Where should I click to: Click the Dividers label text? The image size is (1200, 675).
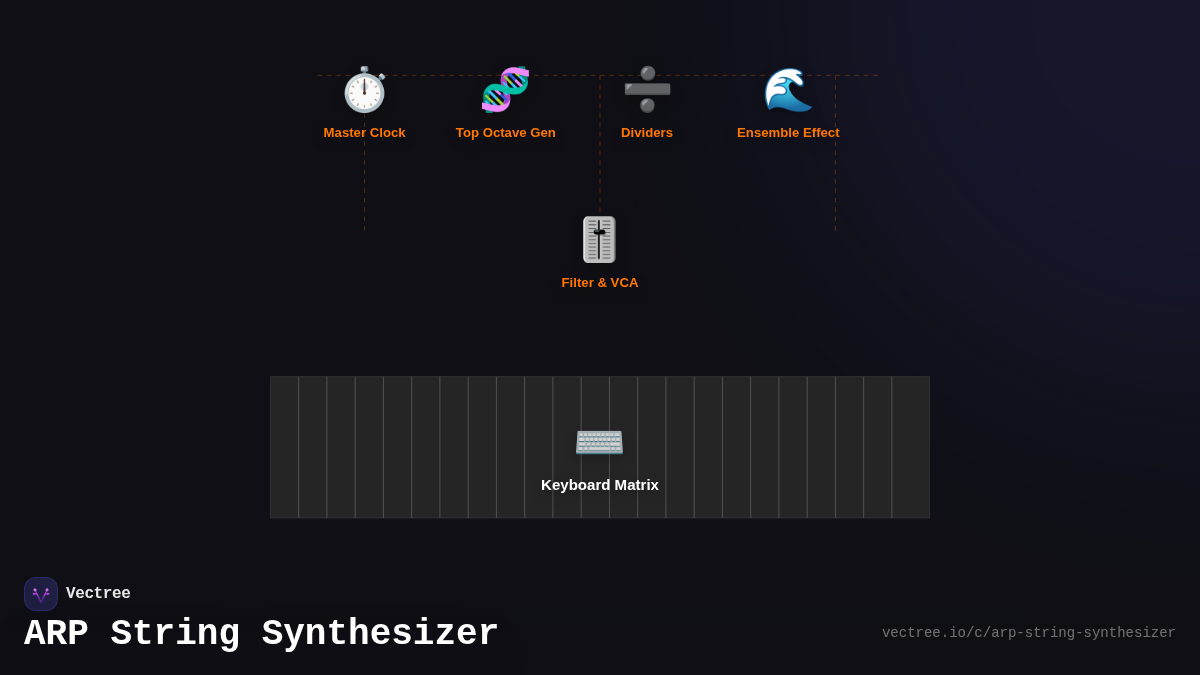647,132
